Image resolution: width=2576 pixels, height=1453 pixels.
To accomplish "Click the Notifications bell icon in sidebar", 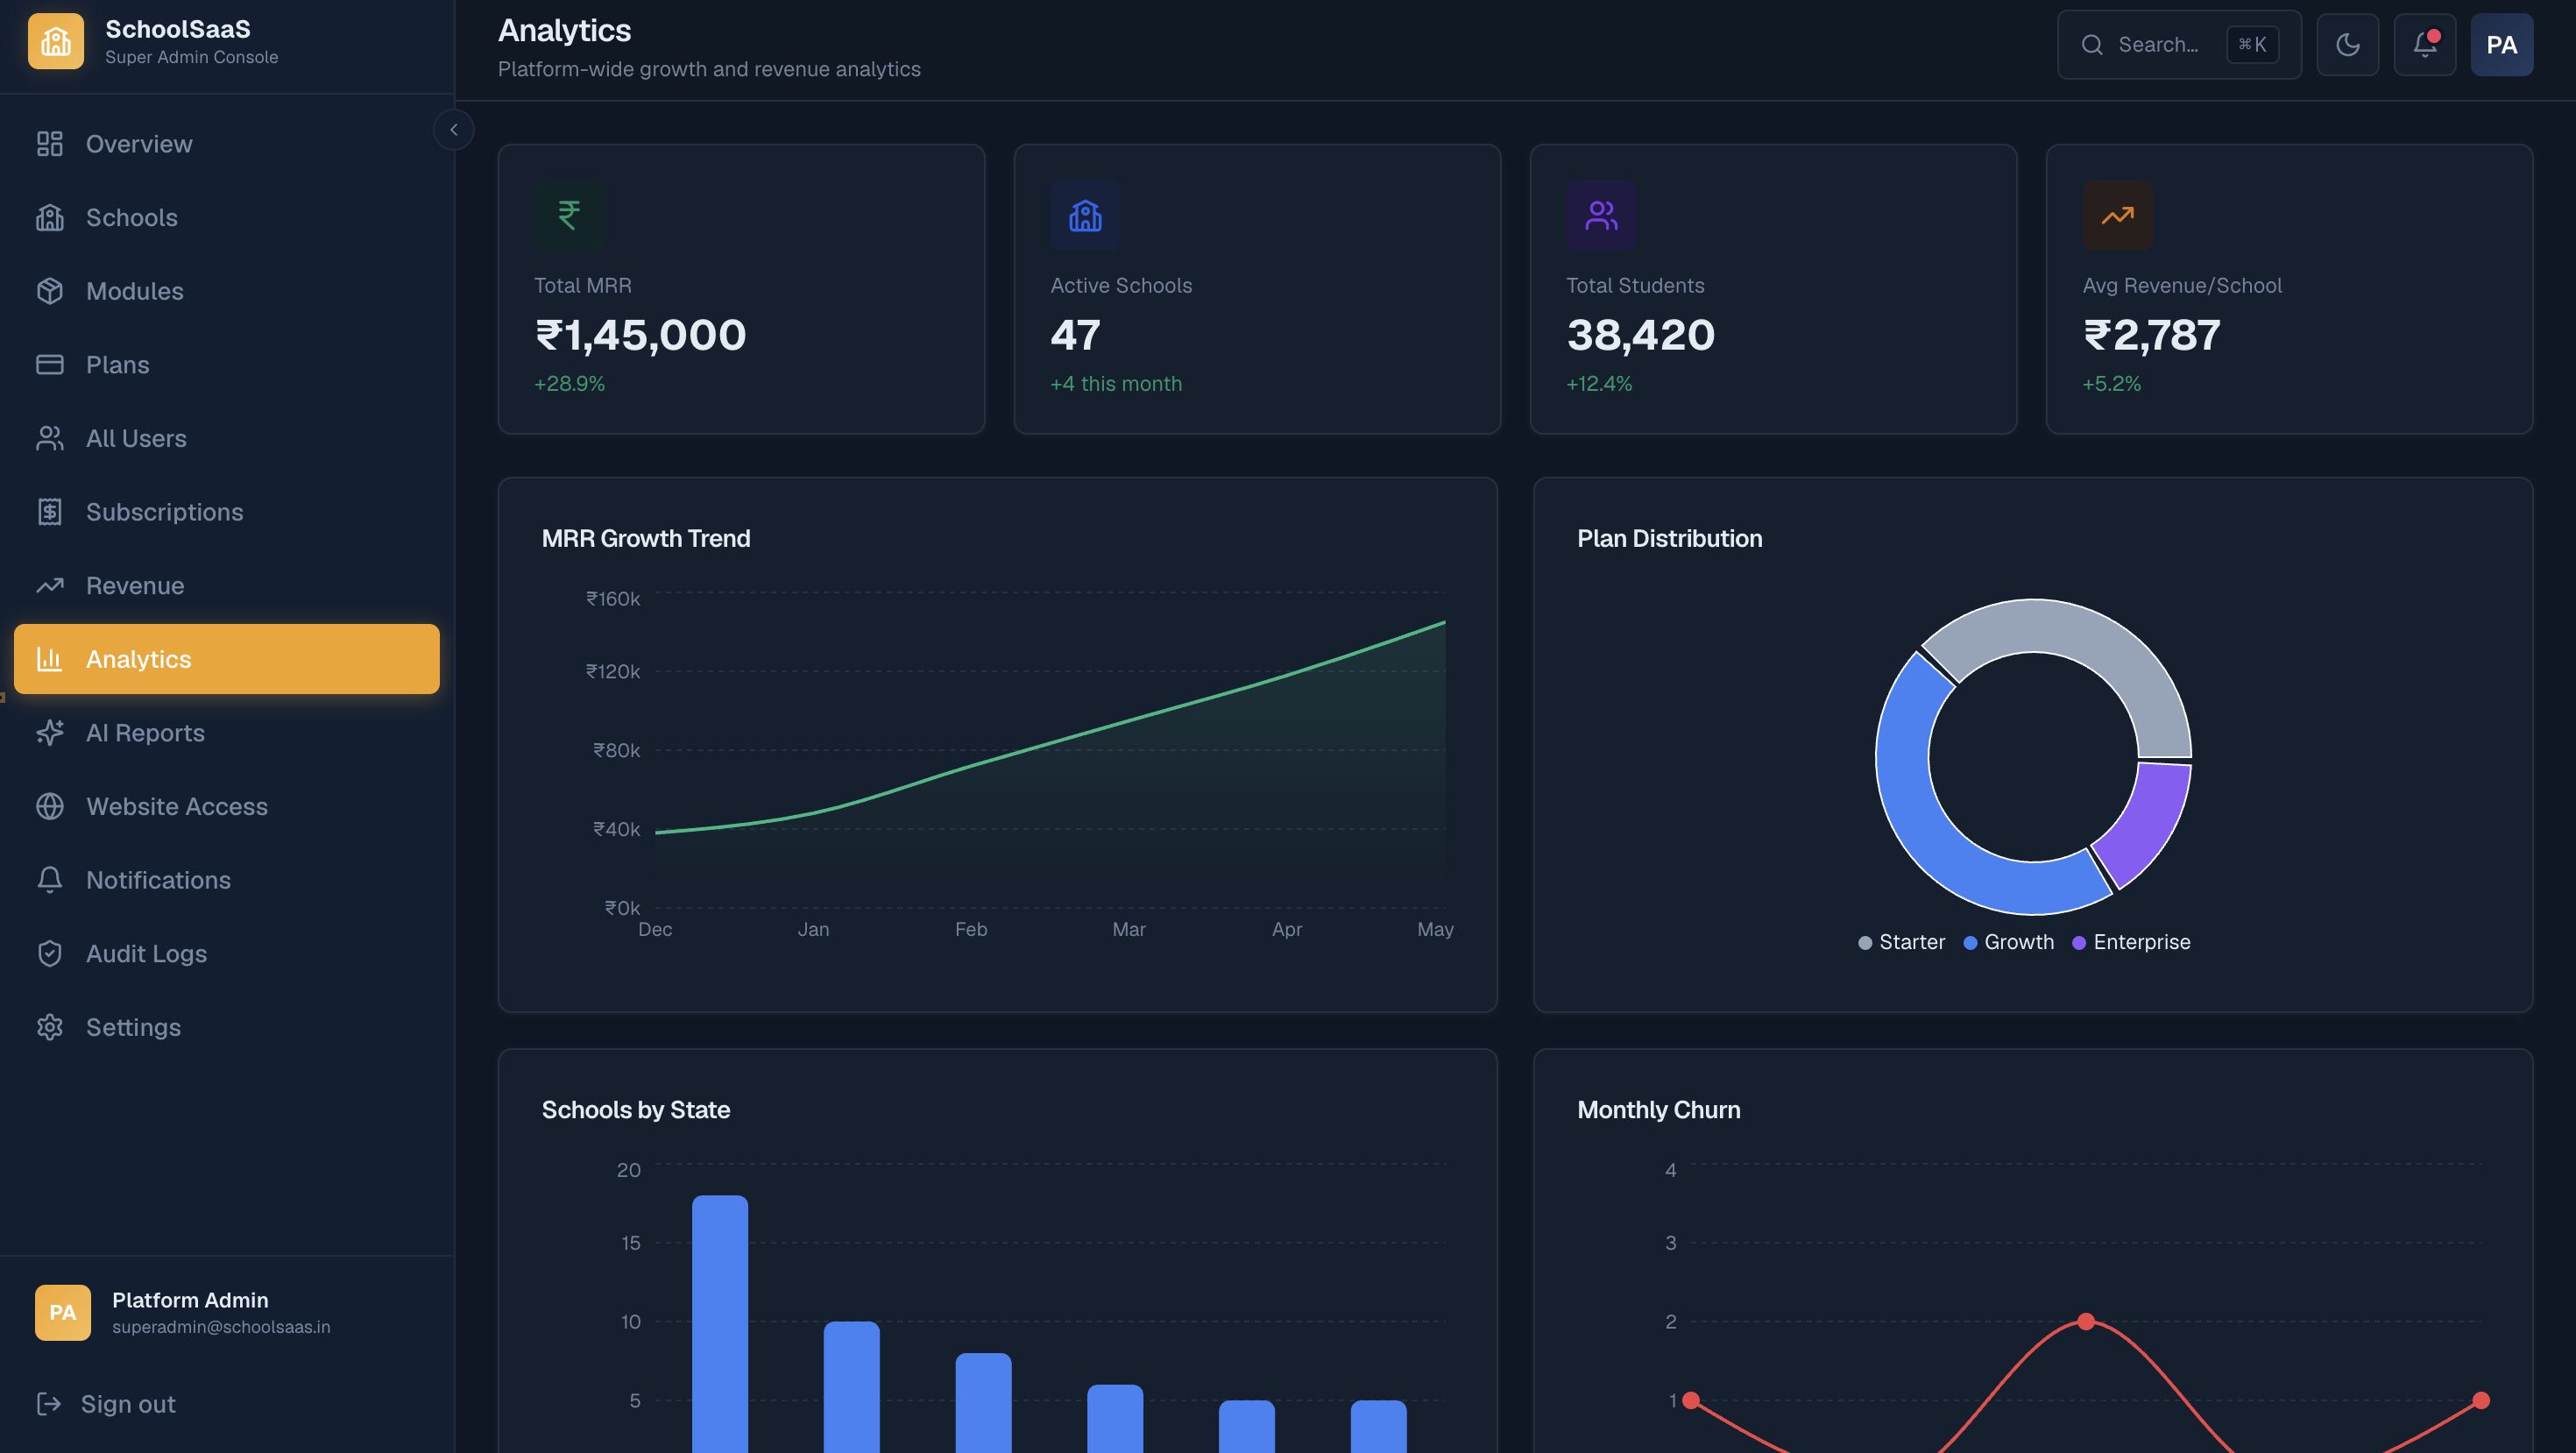I will [50, 880].
